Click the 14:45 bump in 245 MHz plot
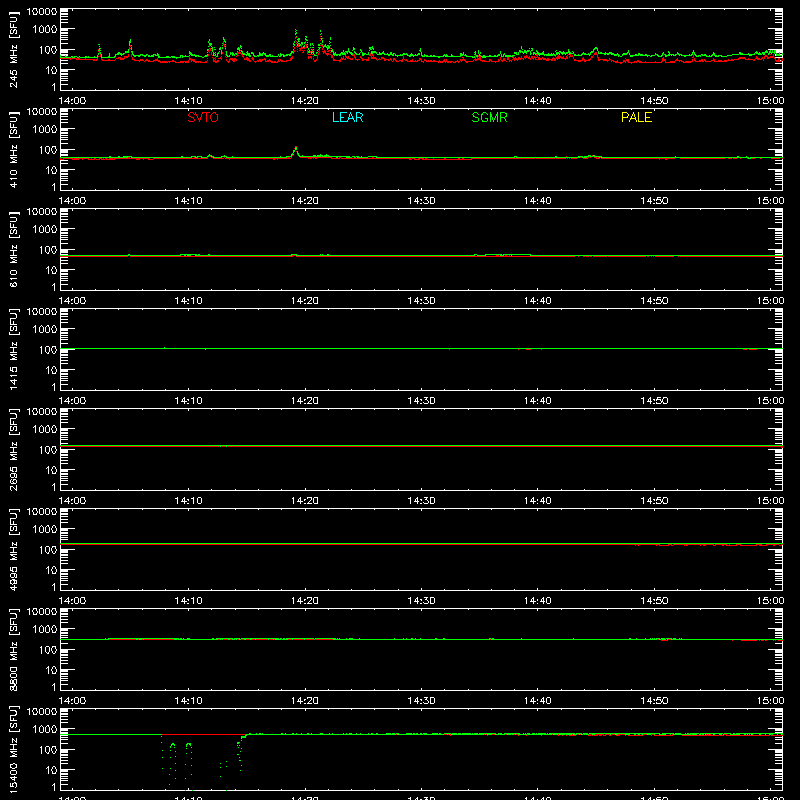800x800 pixels. click(595, 51)
